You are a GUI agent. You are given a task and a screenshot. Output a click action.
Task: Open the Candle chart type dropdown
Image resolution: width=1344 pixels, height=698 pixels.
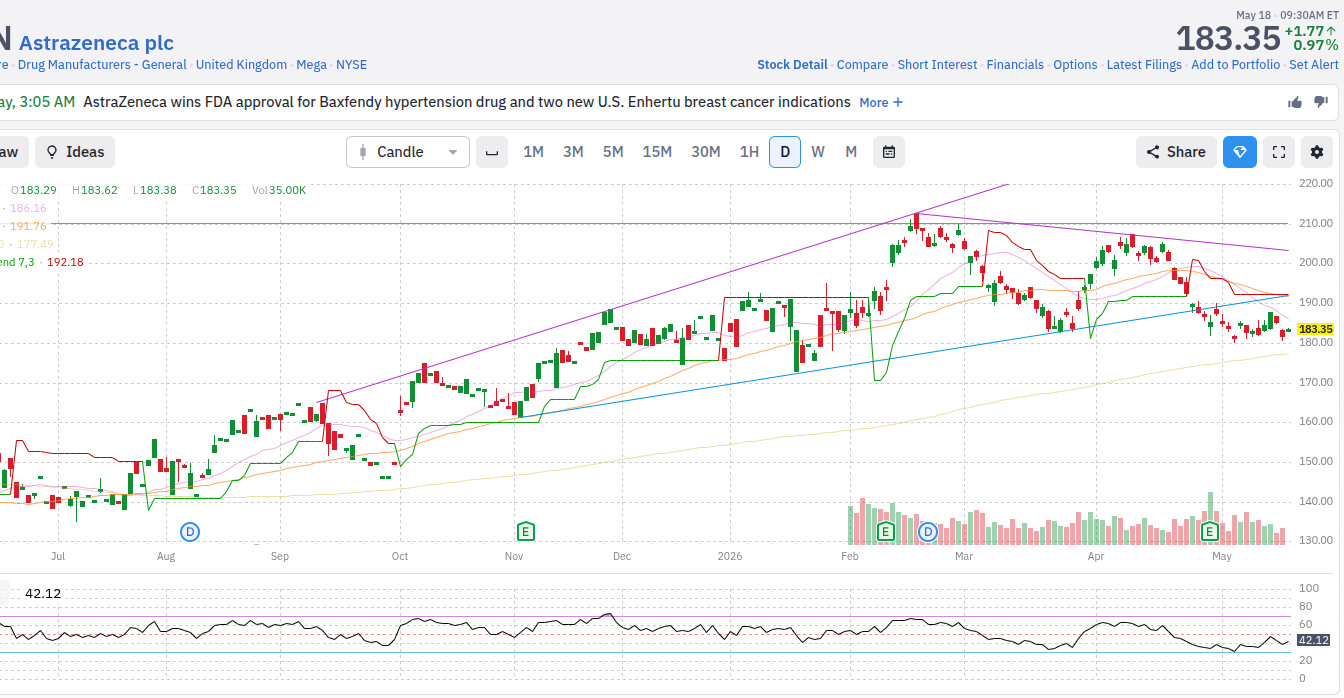coord(408,152)
